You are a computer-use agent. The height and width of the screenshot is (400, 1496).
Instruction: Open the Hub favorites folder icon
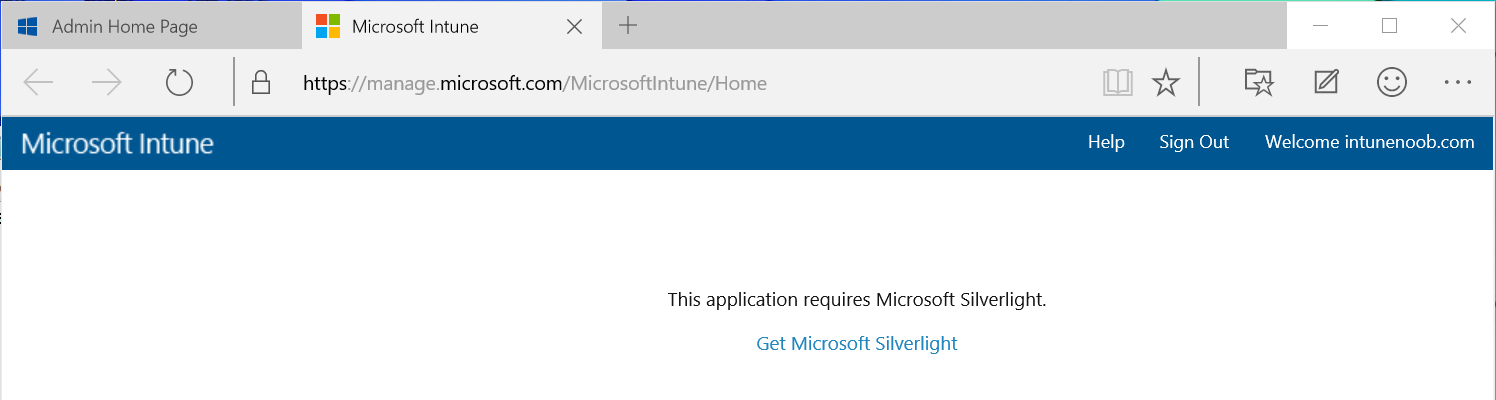click(x=1259, y=83)
